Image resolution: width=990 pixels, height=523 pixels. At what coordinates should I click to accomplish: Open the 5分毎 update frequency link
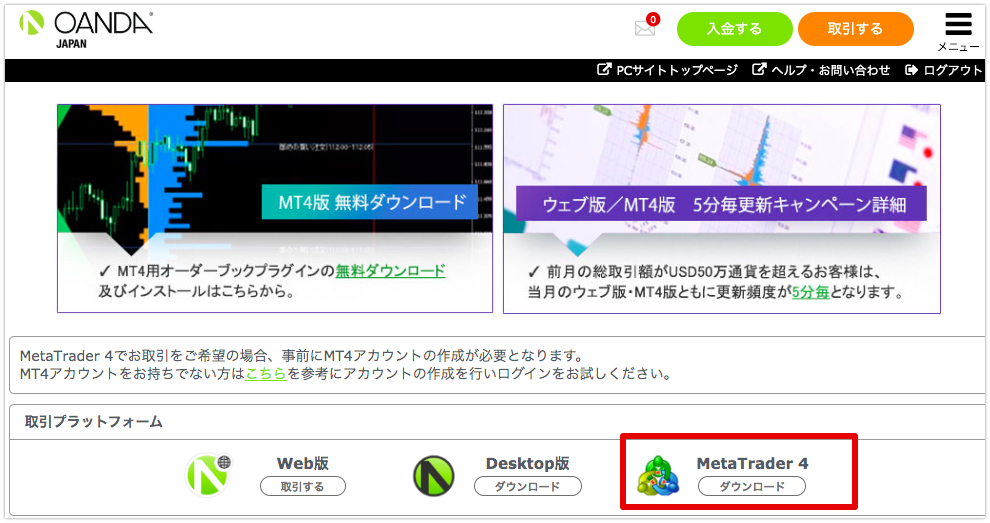(x=811, y=292)
